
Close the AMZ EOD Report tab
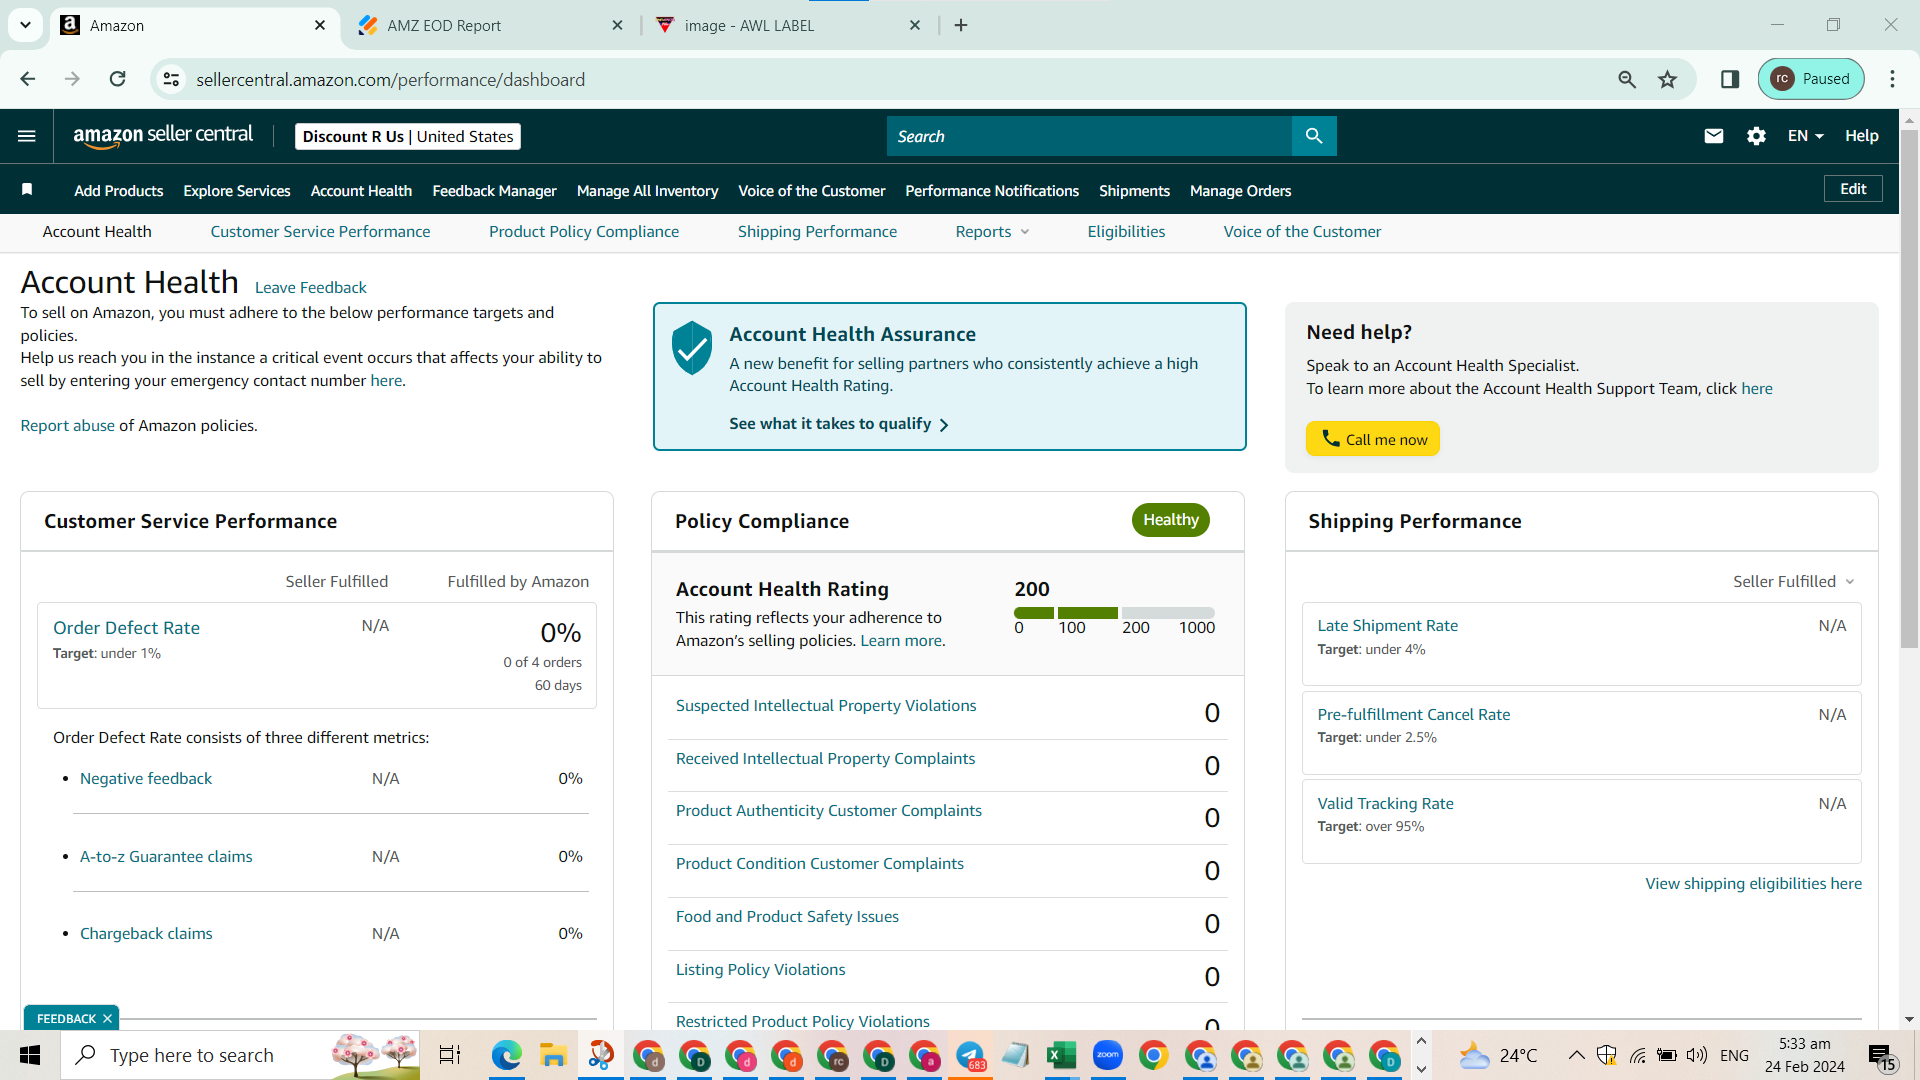pos(617,25)
